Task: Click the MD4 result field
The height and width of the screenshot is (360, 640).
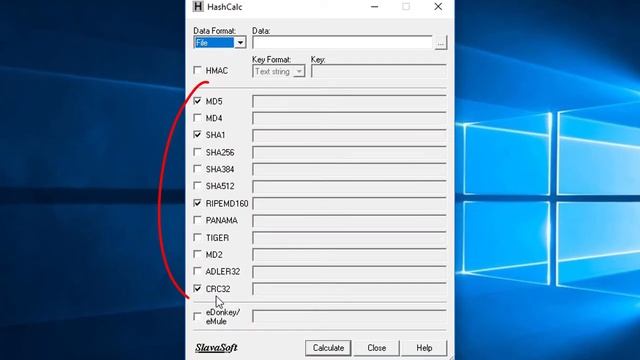Action: pos(349,118)
